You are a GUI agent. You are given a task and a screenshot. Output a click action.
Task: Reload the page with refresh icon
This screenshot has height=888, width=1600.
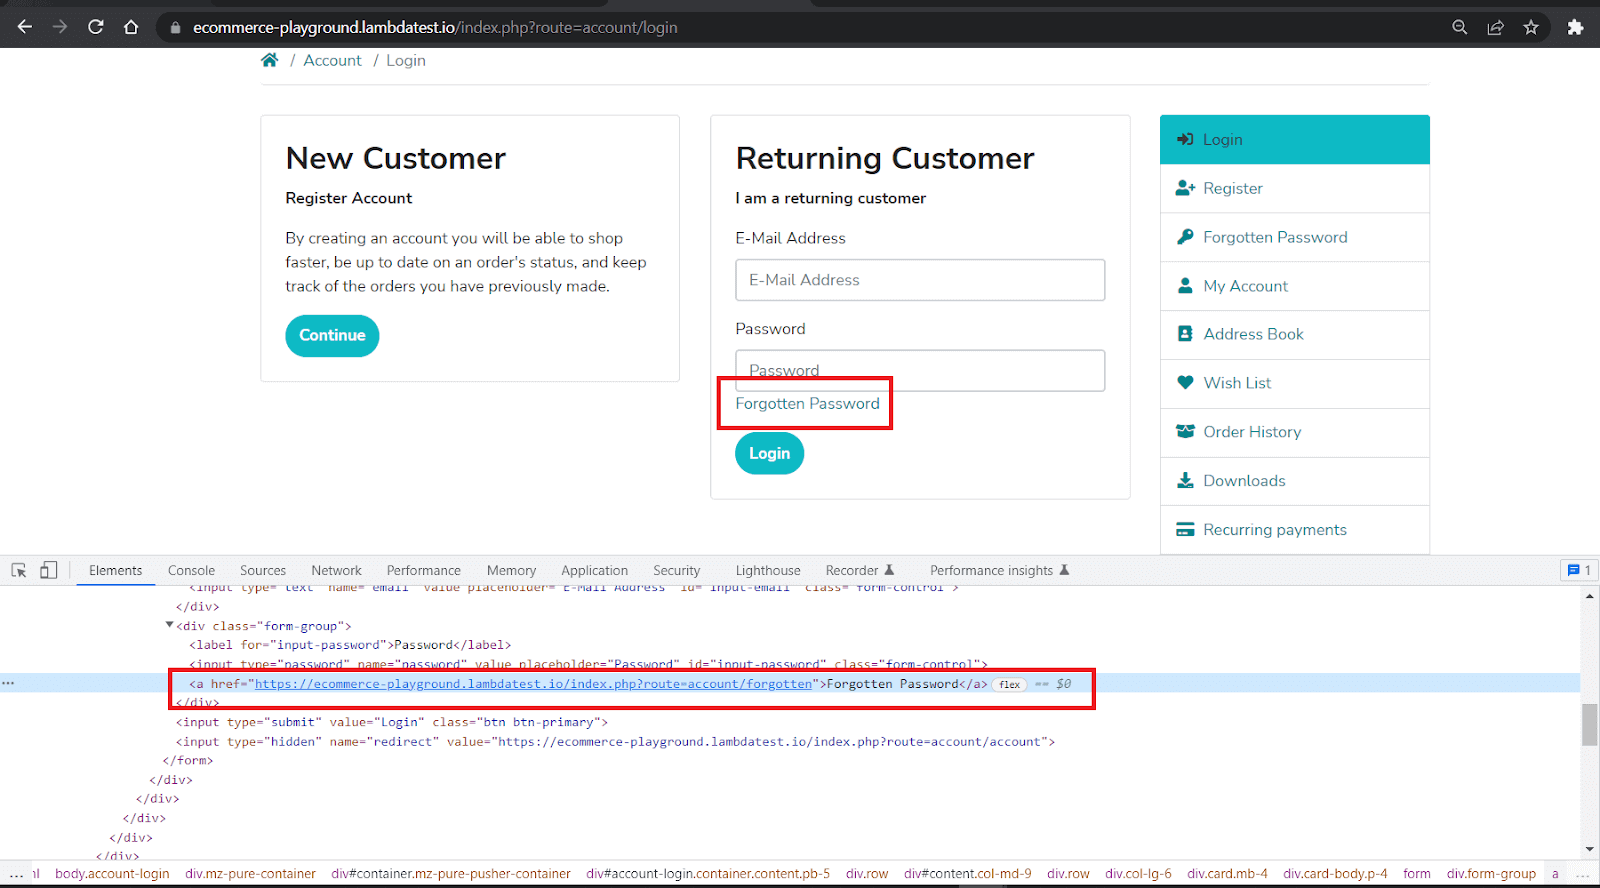[96, 27]
